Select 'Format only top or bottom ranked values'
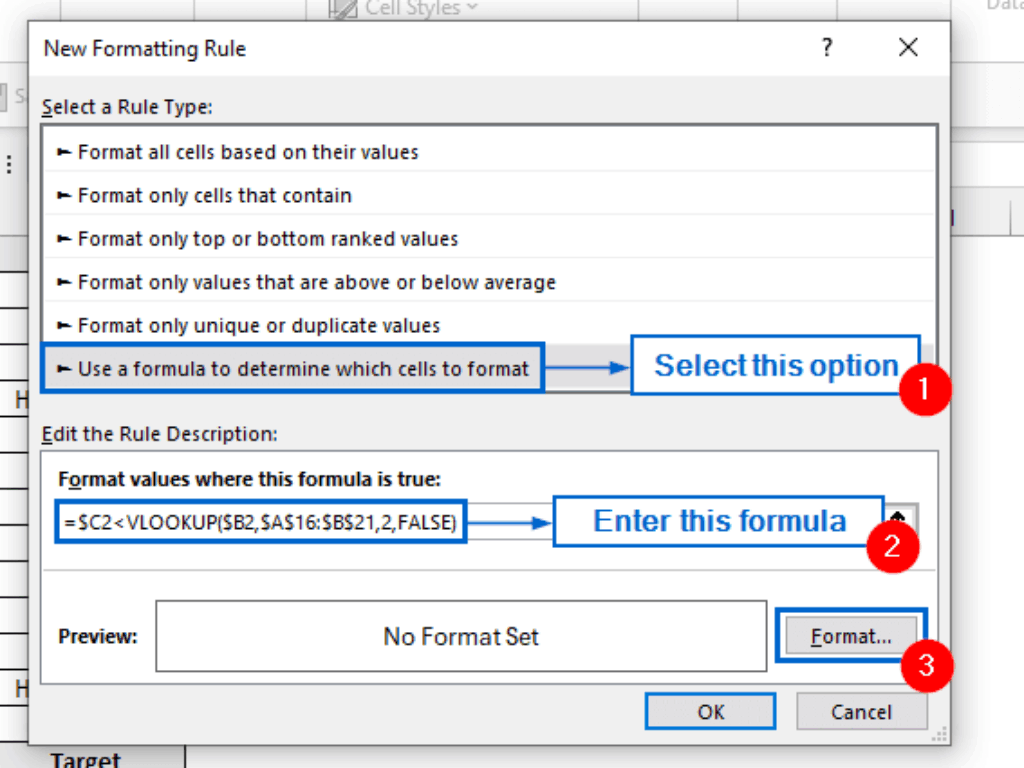Screen dimensions: 1024x768 (268, 239)
